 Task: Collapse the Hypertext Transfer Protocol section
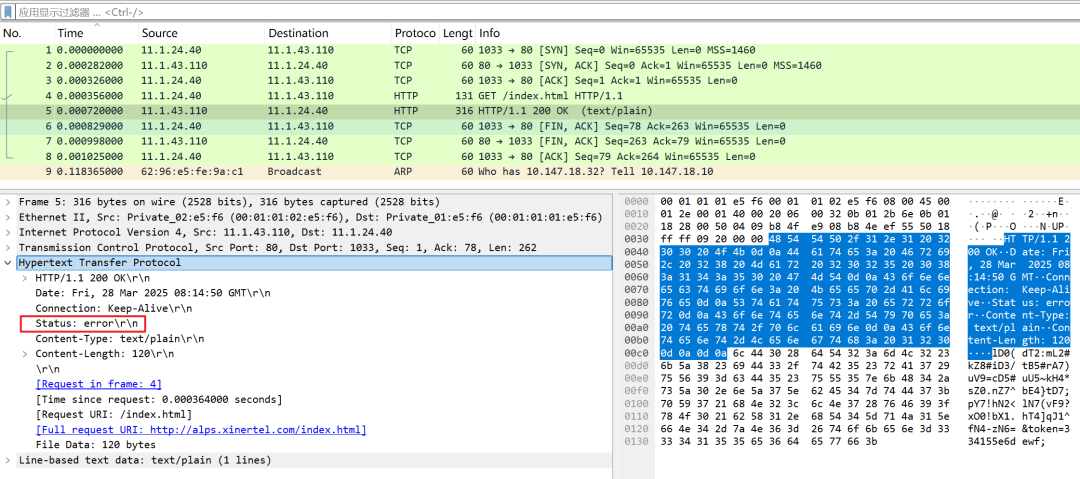pos(9,263)
